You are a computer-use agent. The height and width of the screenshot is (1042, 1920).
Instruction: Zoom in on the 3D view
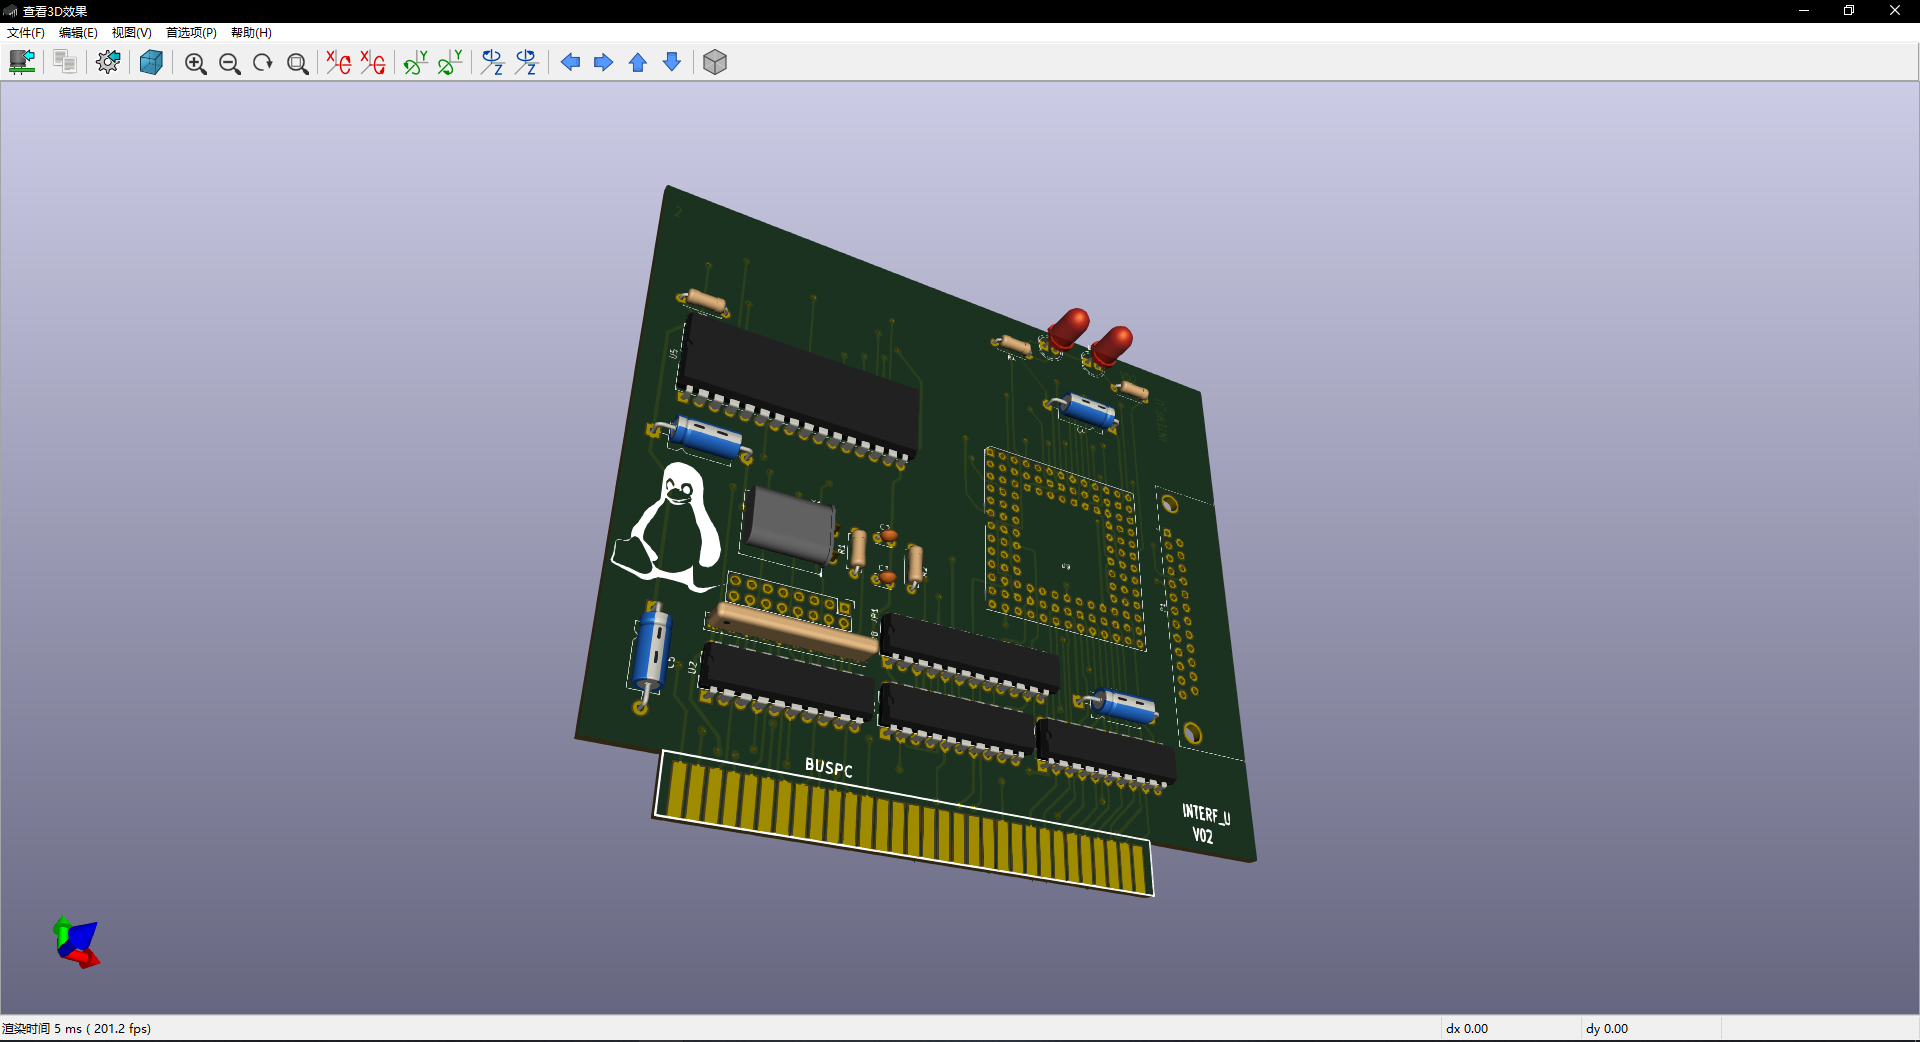(x=196, y=63)
